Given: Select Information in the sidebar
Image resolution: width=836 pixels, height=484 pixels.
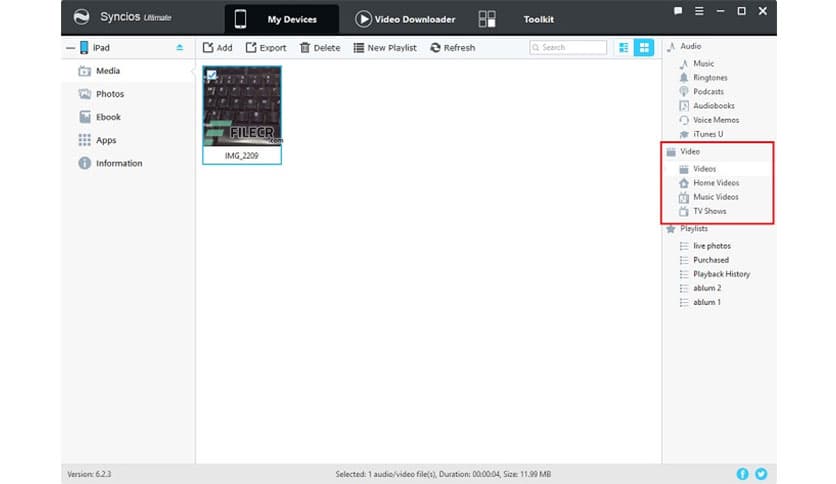Looking at the screenshot, I should tap(128, 163).
